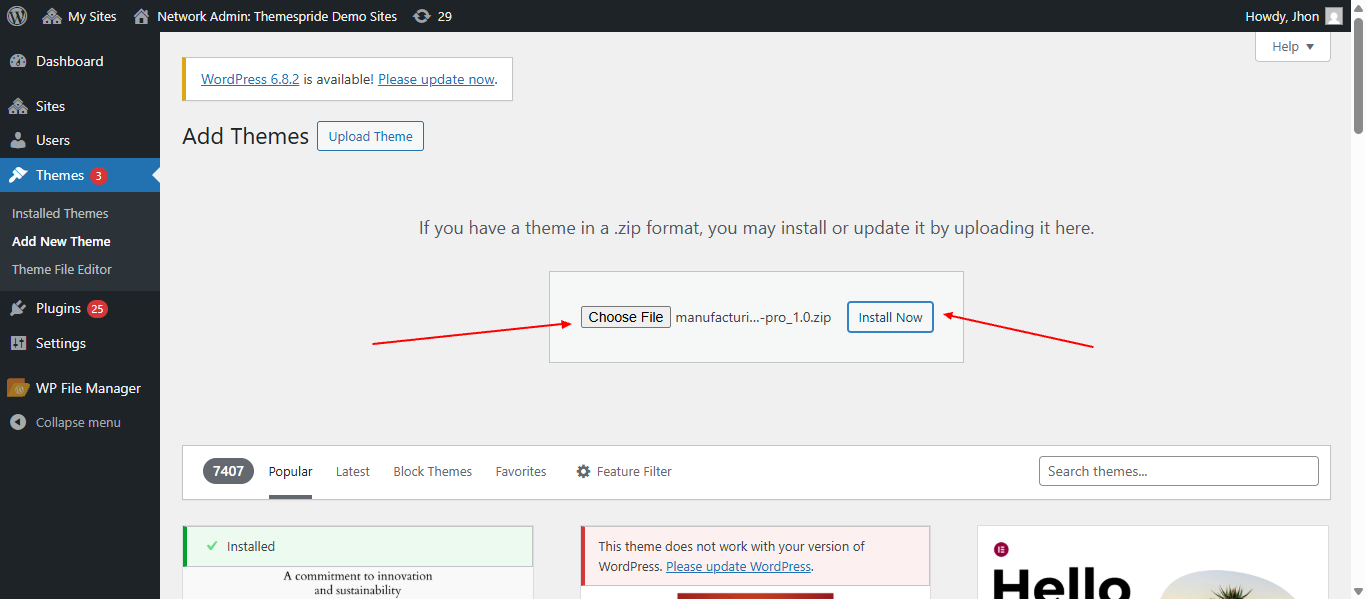
Task: Open the WordPress logo menu
Action: (17, 16)
